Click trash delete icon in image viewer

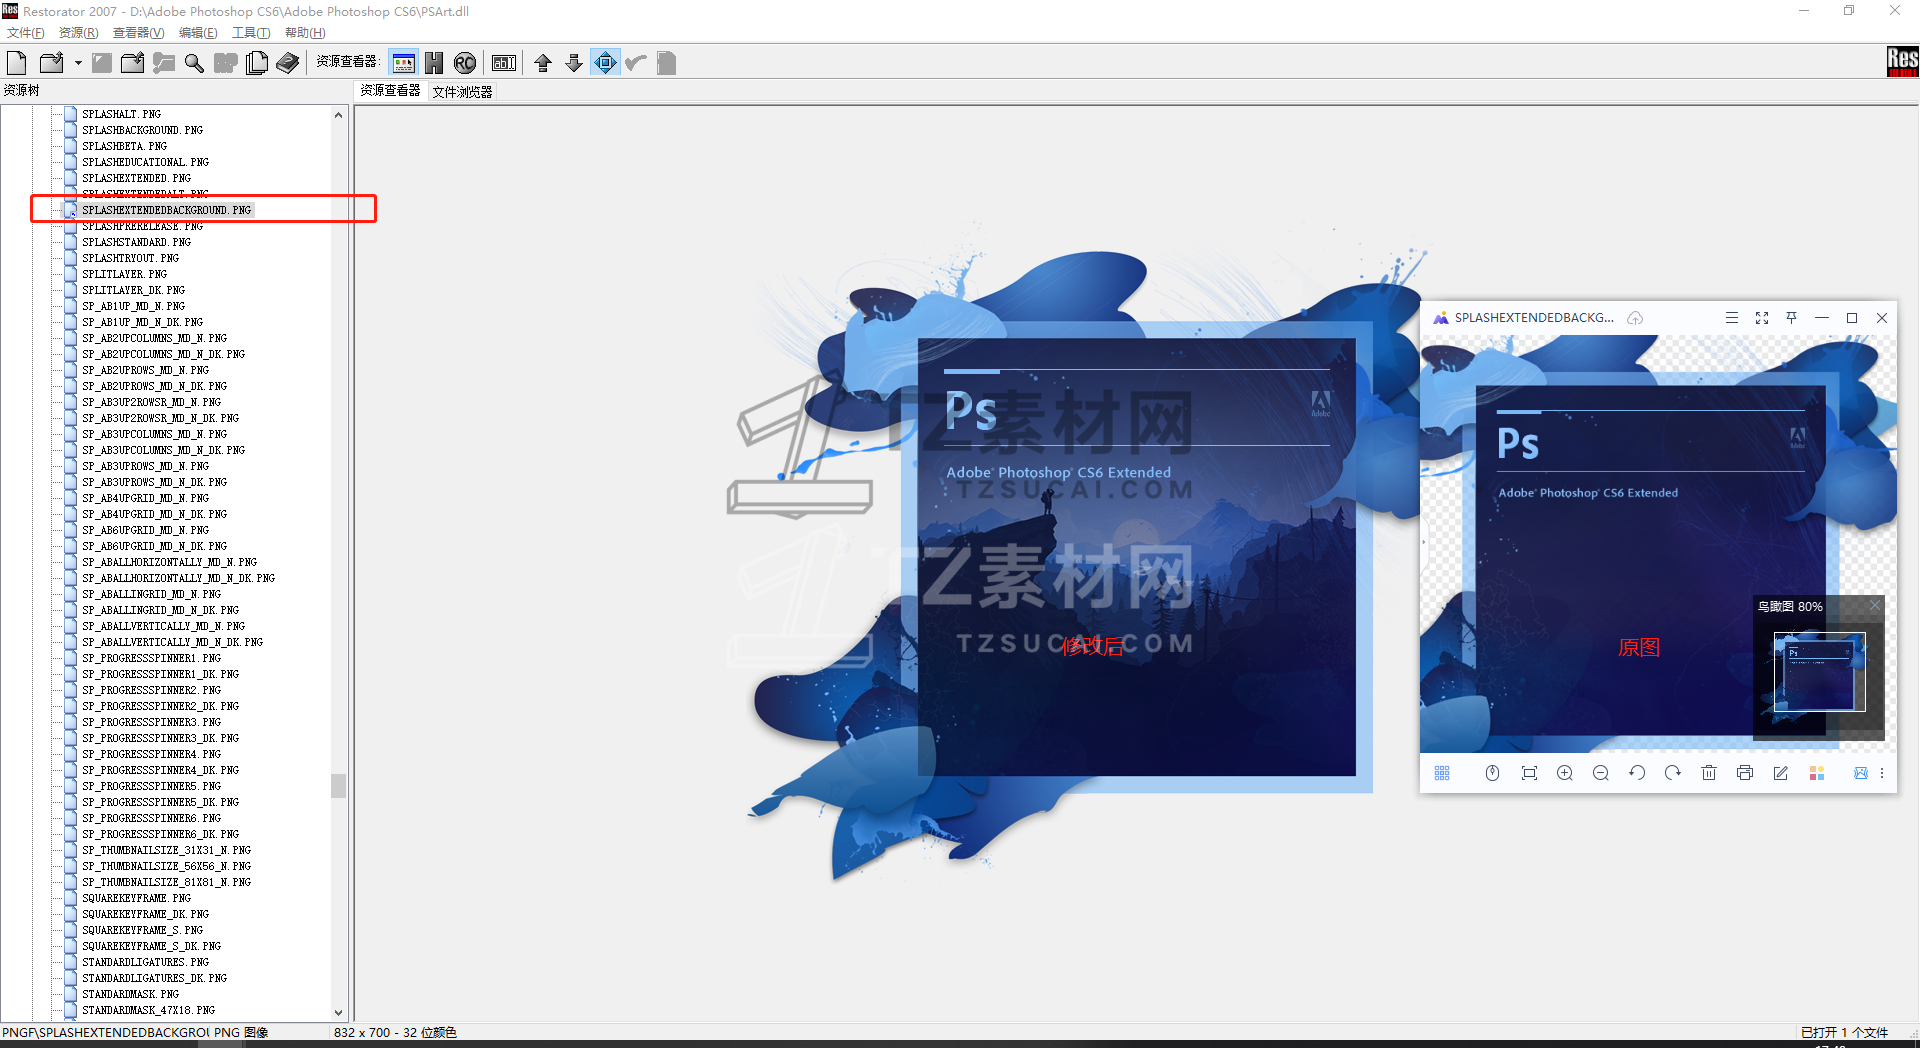1709,773
